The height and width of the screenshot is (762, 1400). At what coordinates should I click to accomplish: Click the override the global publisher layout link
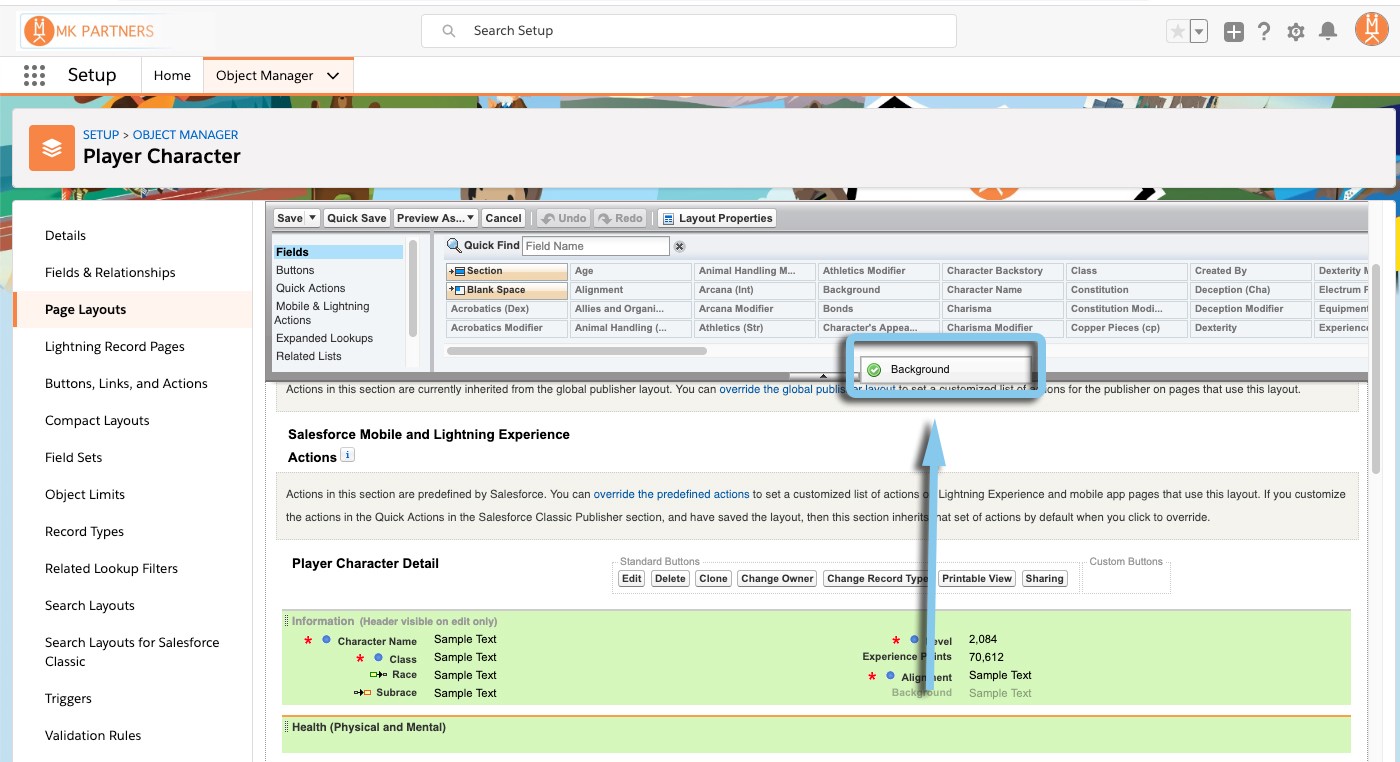807,389
